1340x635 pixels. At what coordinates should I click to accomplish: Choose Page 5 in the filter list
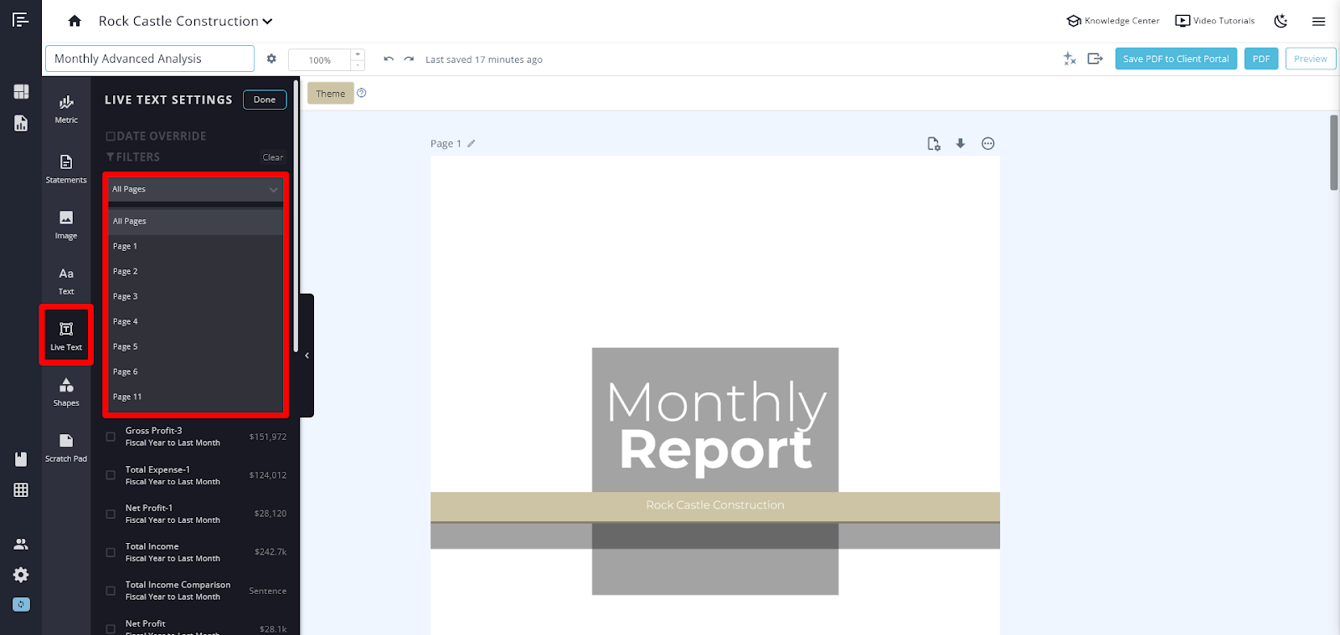[195, 346]
